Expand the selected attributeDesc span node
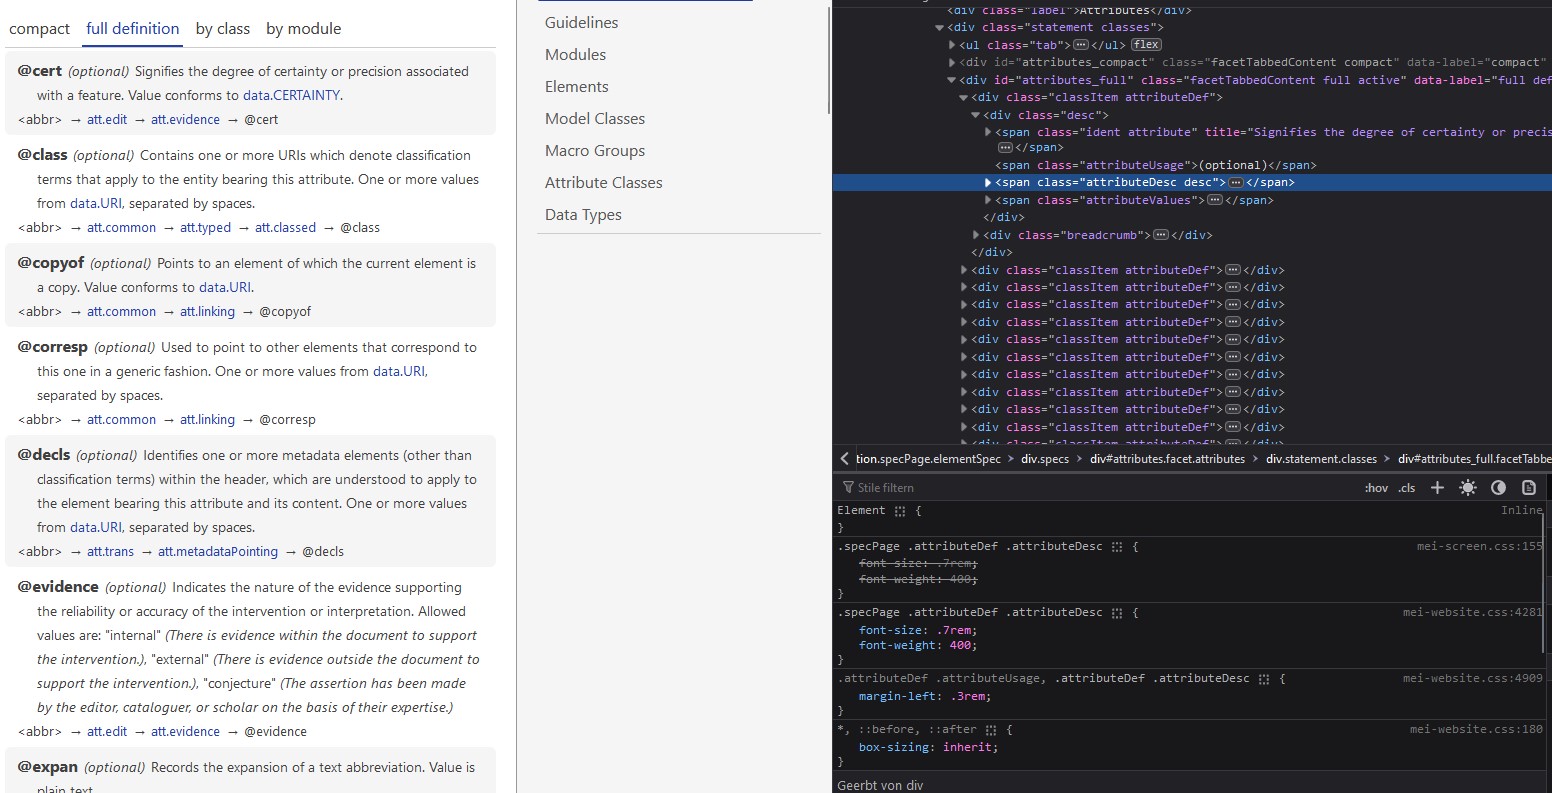 [x=988, y=183]
